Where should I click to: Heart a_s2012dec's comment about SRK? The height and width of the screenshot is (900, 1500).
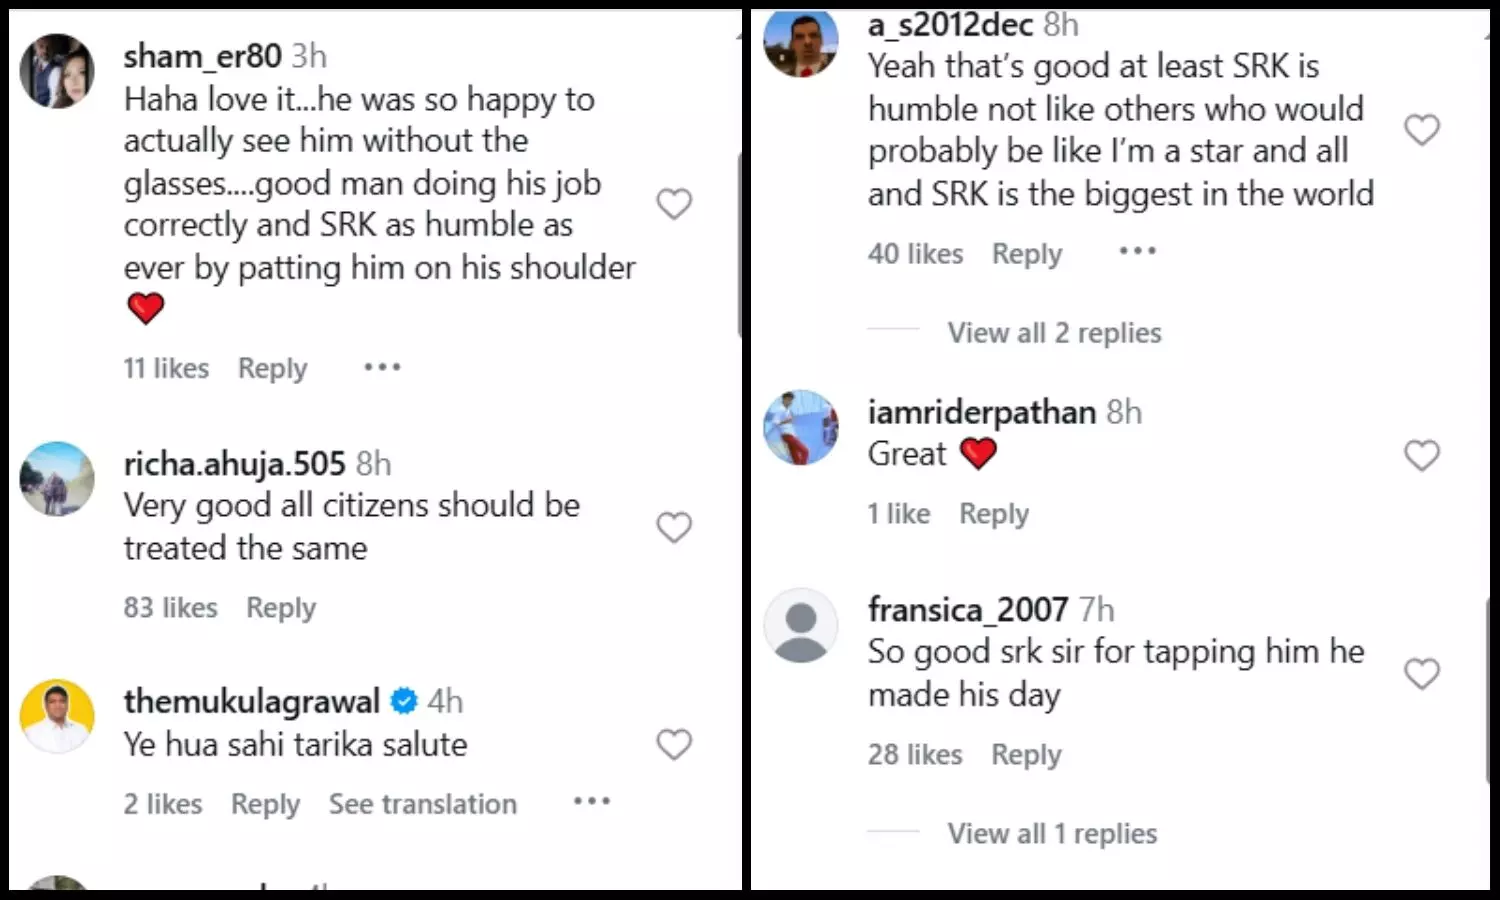pyautogui.click(x=1422, y=130)
